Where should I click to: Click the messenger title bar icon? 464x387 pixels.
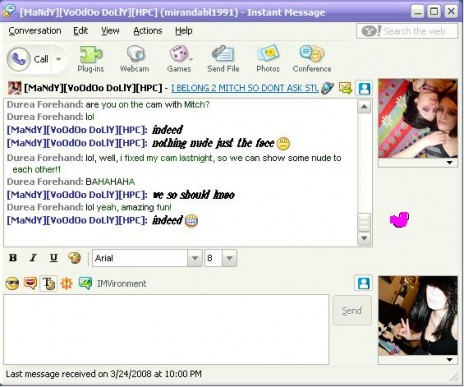pos(9,11)
